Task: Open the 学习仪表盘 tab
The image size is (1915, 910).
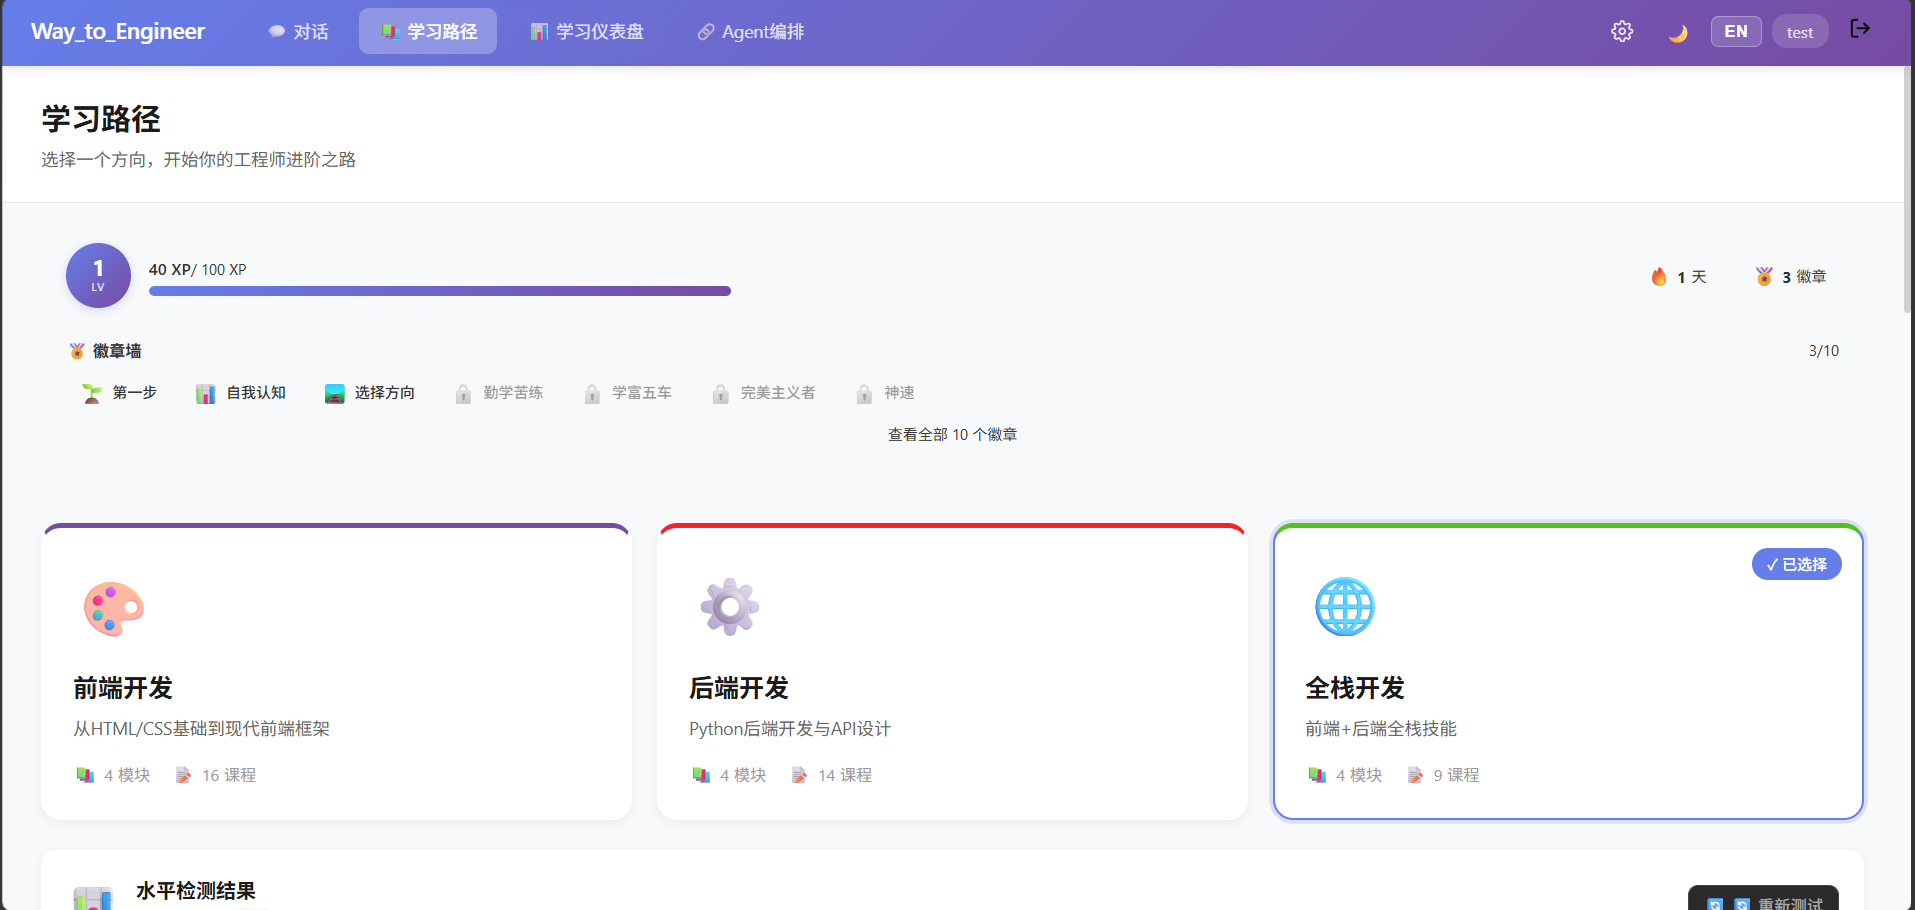Action: [587, 32]
